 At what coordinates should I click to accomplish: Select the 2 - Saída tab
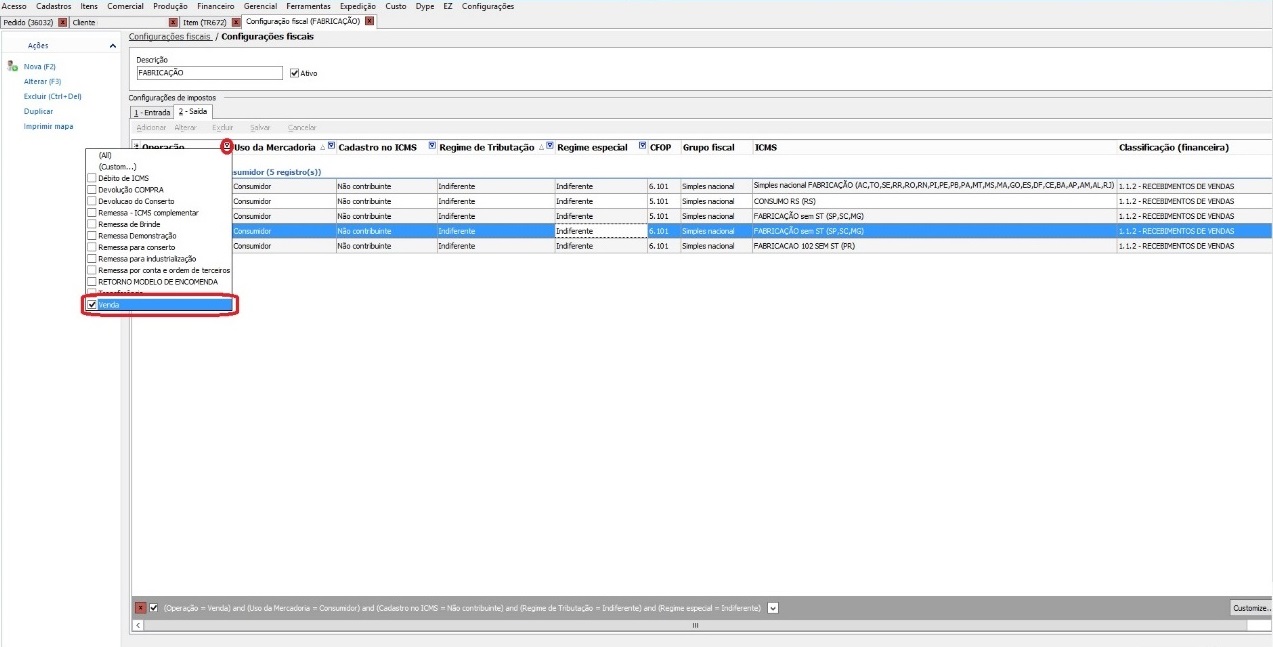pyautogui.click(x=193, y=111)
